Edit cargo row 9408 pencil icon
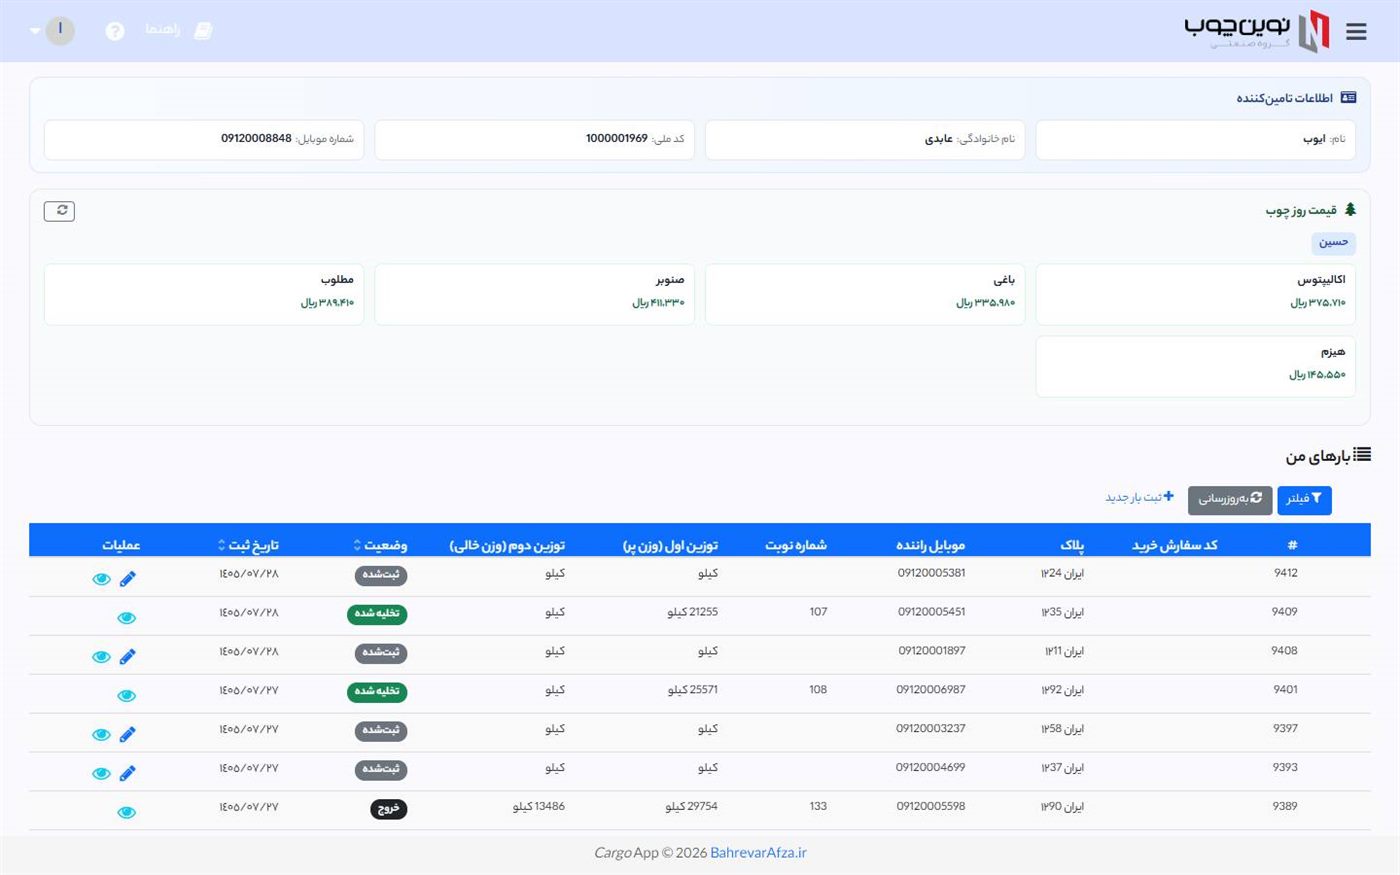 click(x=127, y=657)
